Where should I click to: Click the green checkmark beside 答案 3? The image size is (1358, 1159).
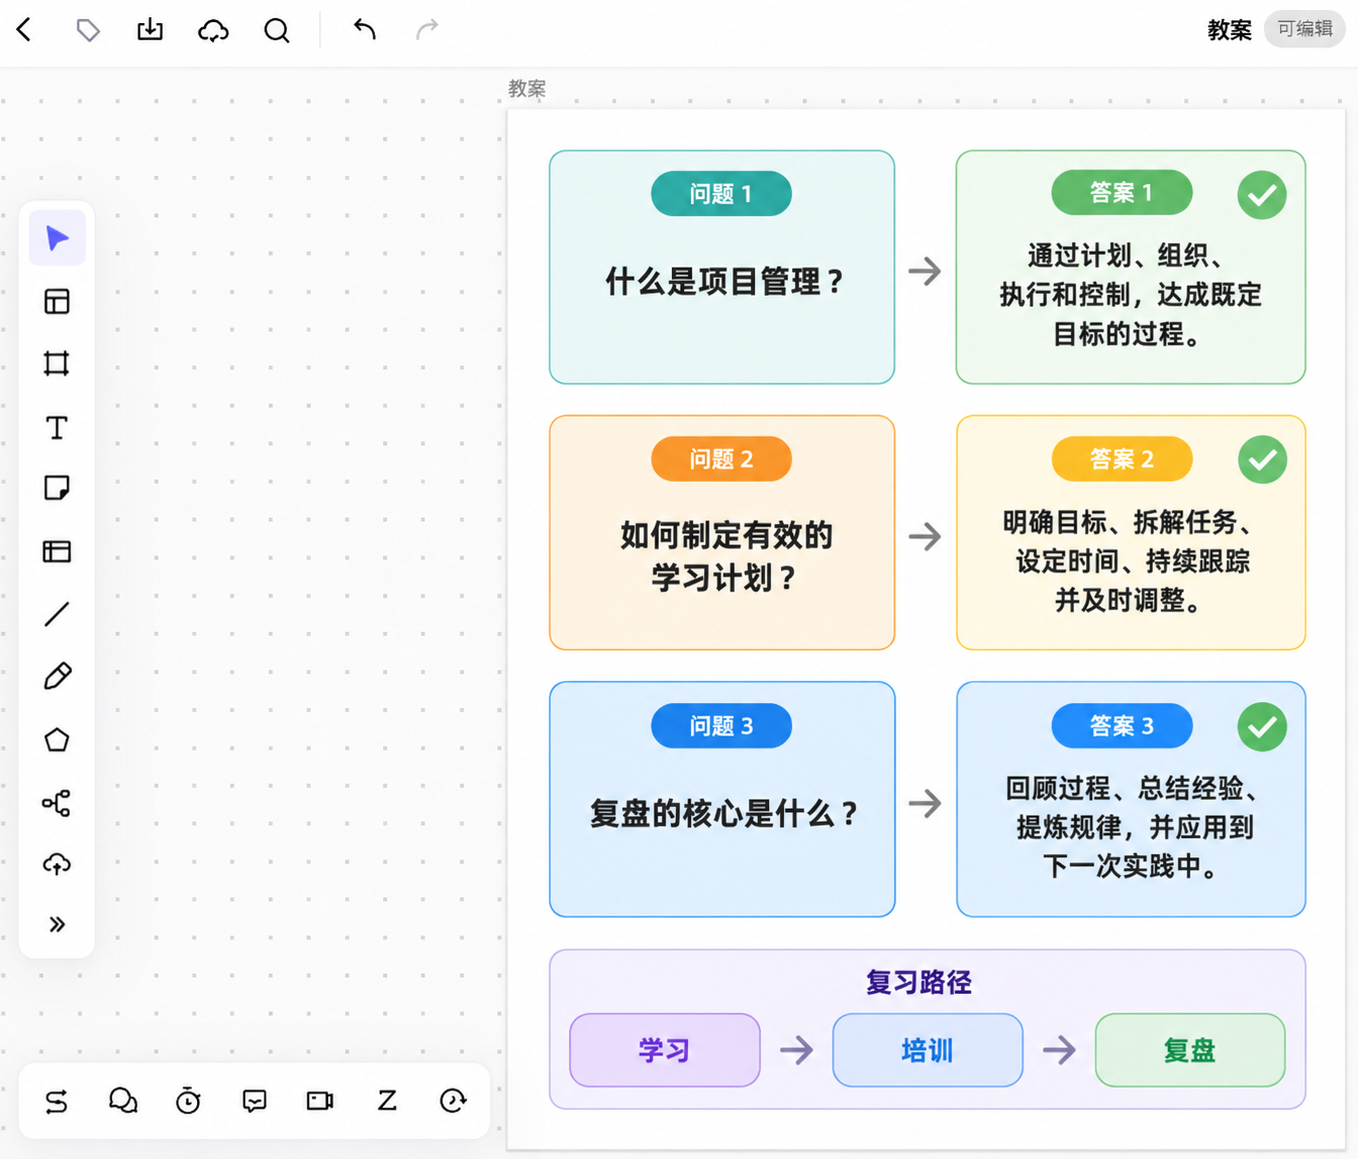click(x=1262, y=727)
